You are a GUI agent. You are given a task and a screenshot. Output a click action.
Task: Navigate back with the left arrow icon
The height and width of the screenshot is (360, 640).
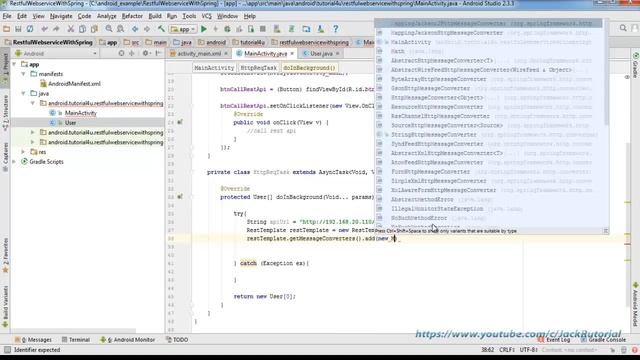pos(135,29)
